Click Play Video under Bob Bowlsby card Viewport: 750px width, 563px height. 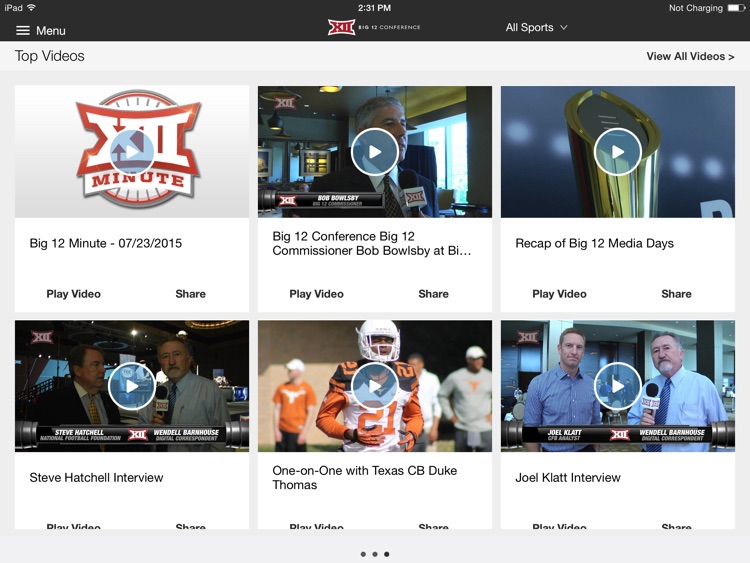coord(317,294)
